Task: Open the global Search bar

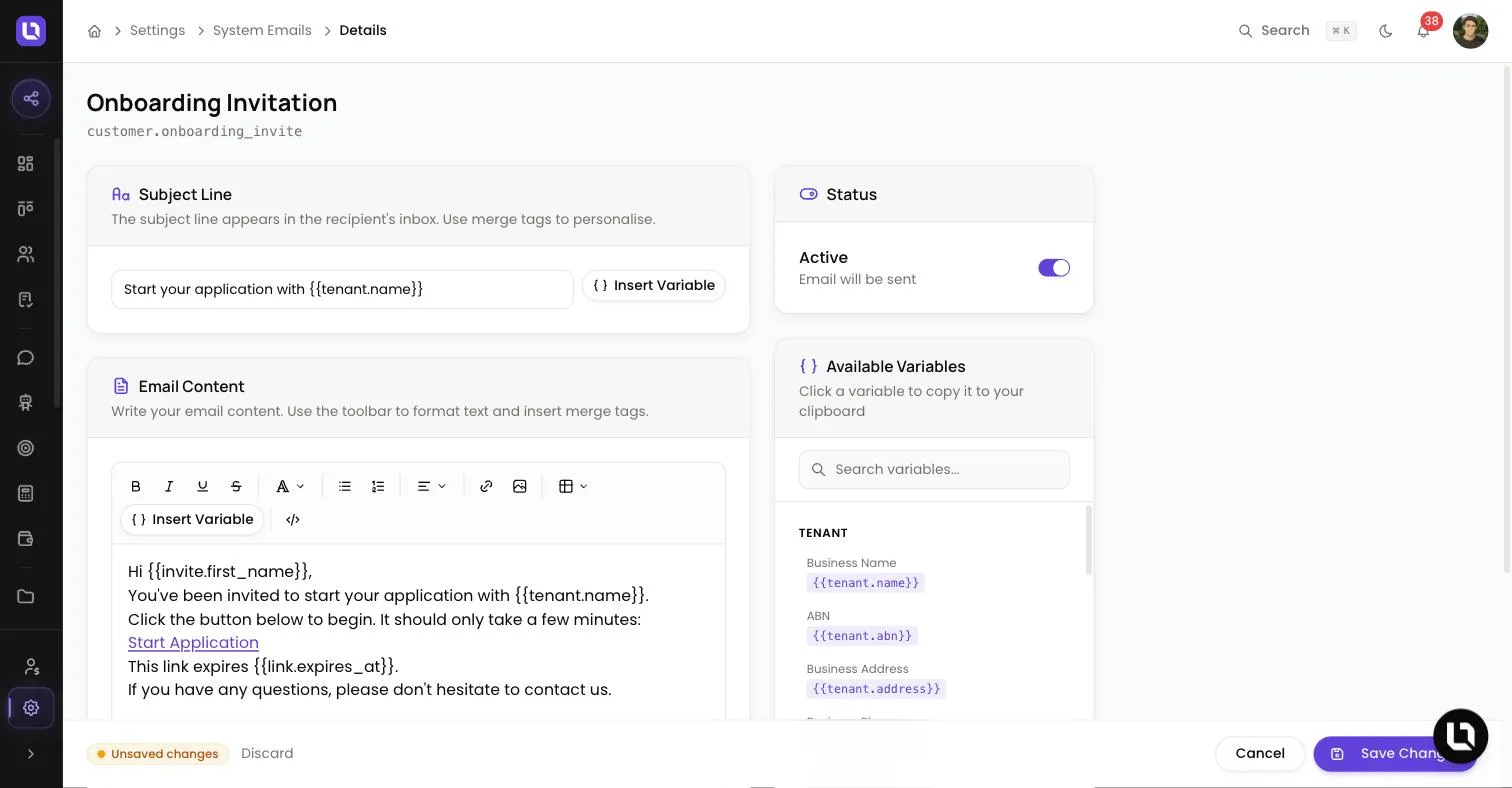Action: [x=1297, y=31]
